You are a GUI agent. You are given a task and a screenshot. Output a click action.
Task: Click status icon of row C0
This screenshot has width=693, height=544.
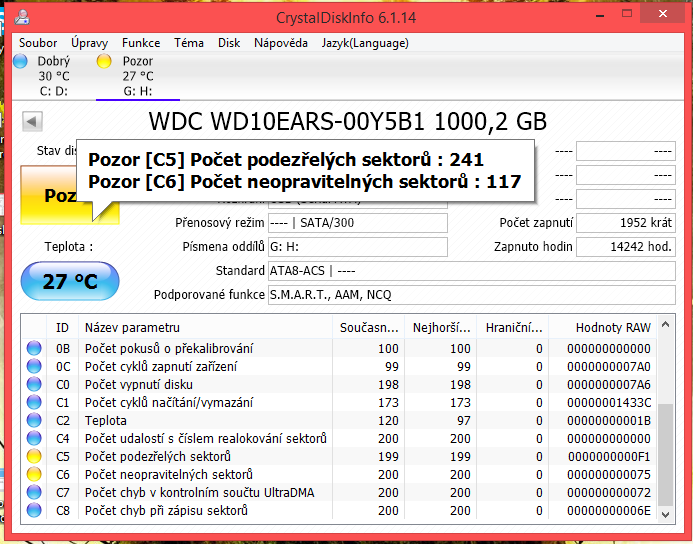(x=34, y=384)
